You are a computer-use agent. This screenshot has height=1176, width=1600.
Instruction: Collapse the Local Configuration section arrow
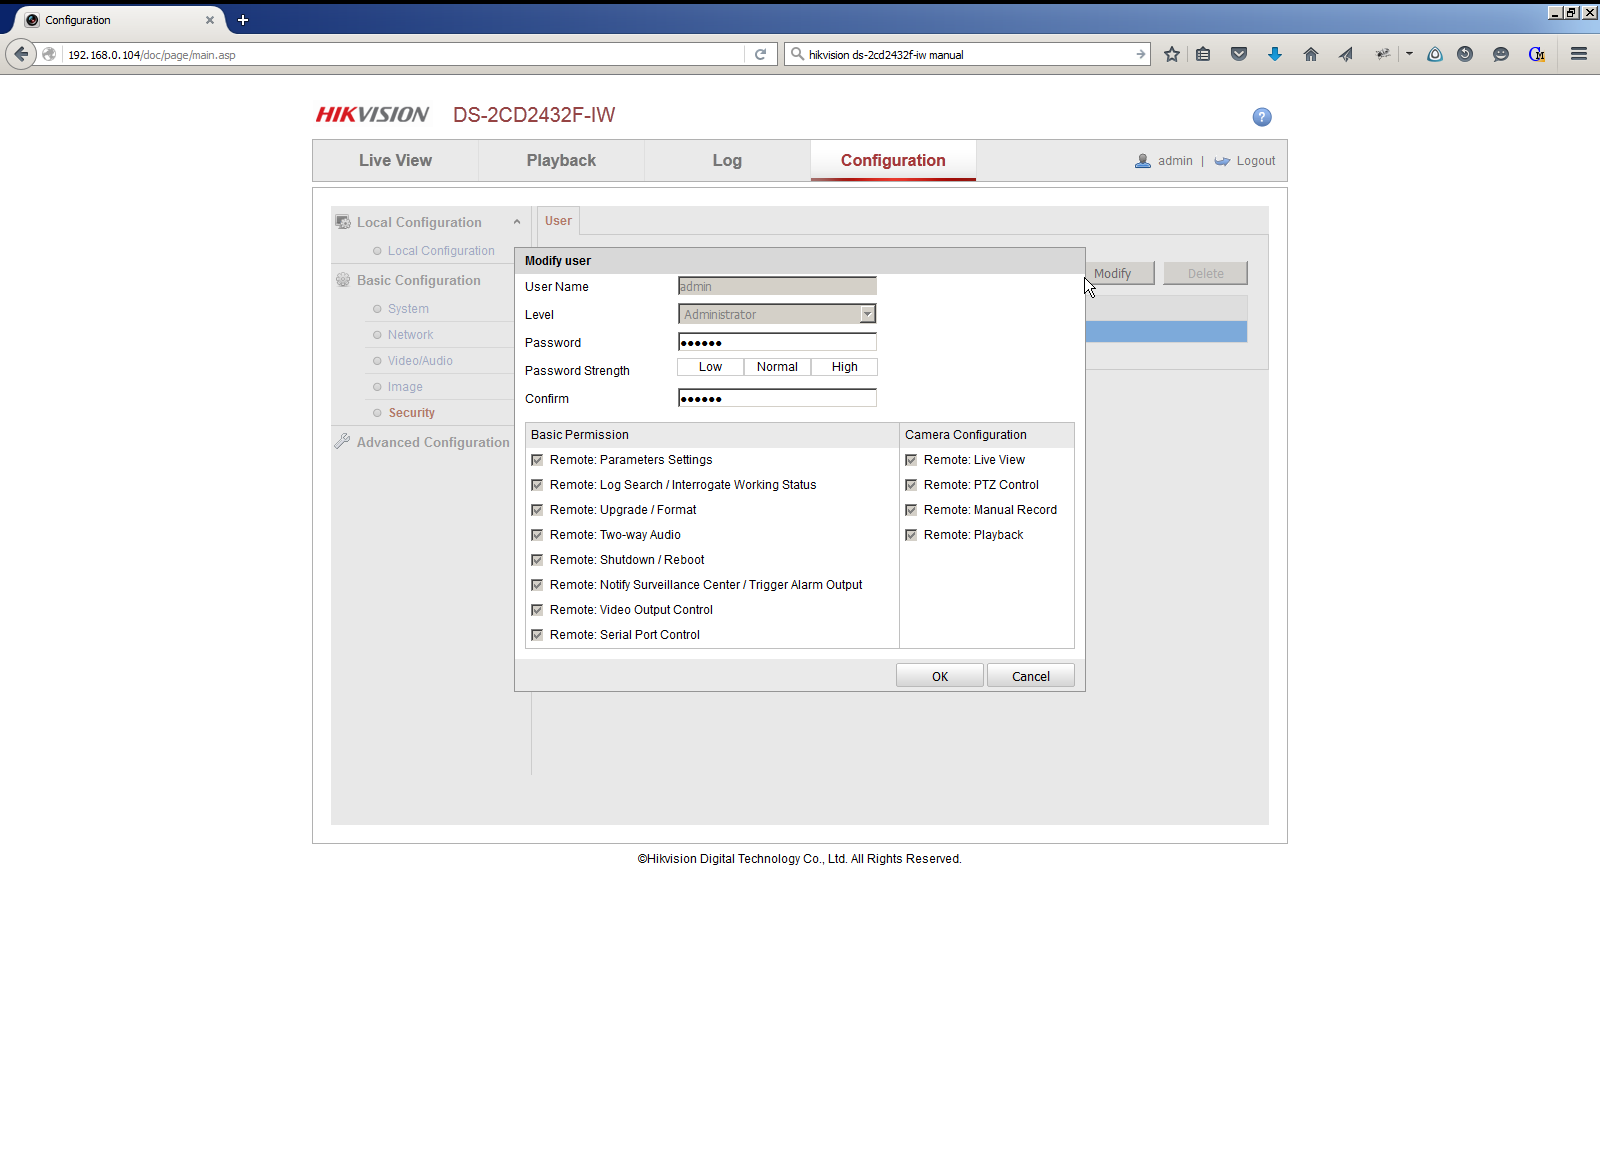[x=517, y=222]
